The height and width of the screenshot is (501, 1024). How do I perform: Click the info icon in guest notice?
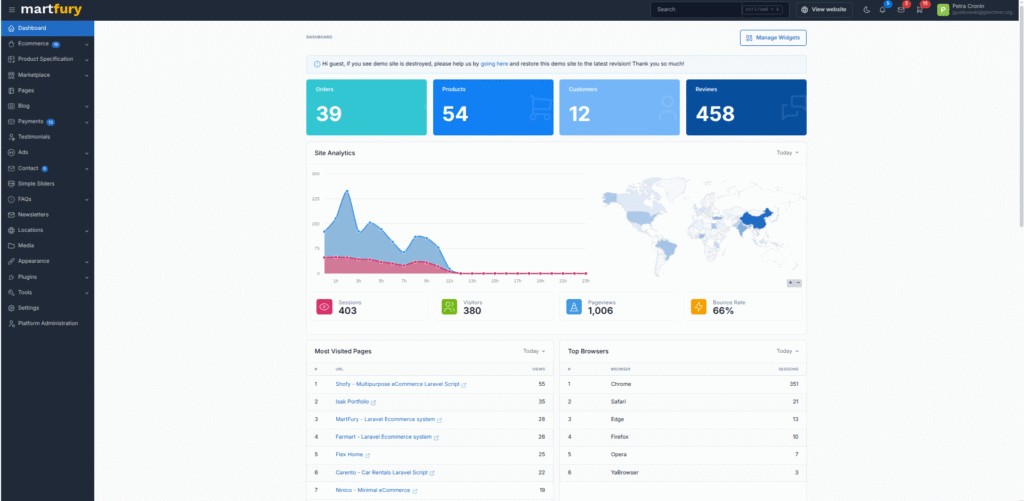[x=317, y=64]
